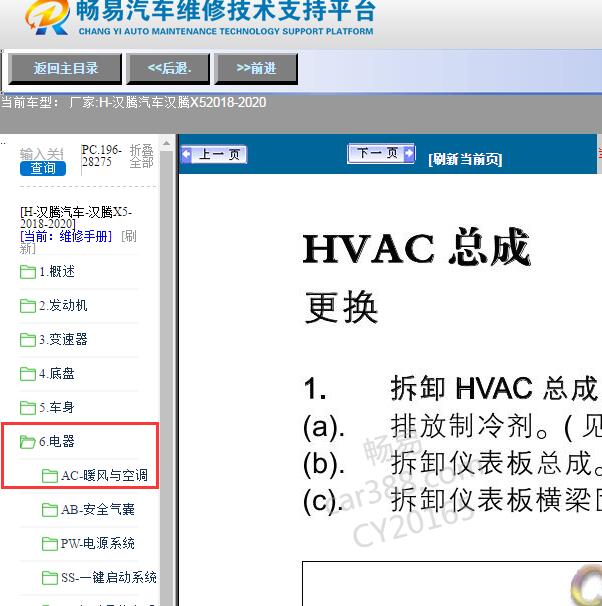The image size is (602, 606).
Task: Click sidebar scrollbar up arrow
Action: (167, 143)
